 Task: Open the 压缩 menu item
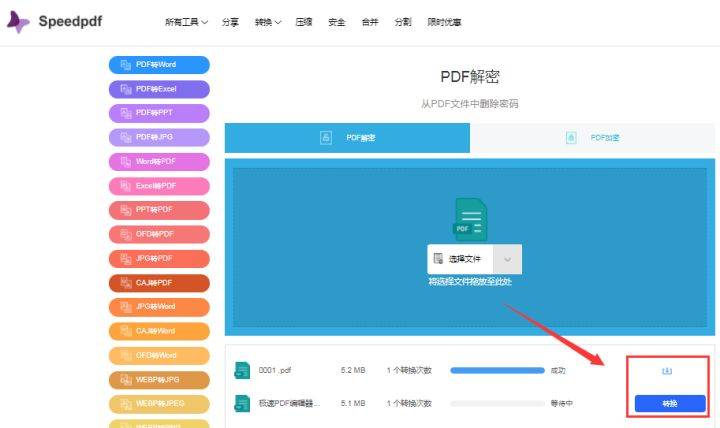point(304,22)
